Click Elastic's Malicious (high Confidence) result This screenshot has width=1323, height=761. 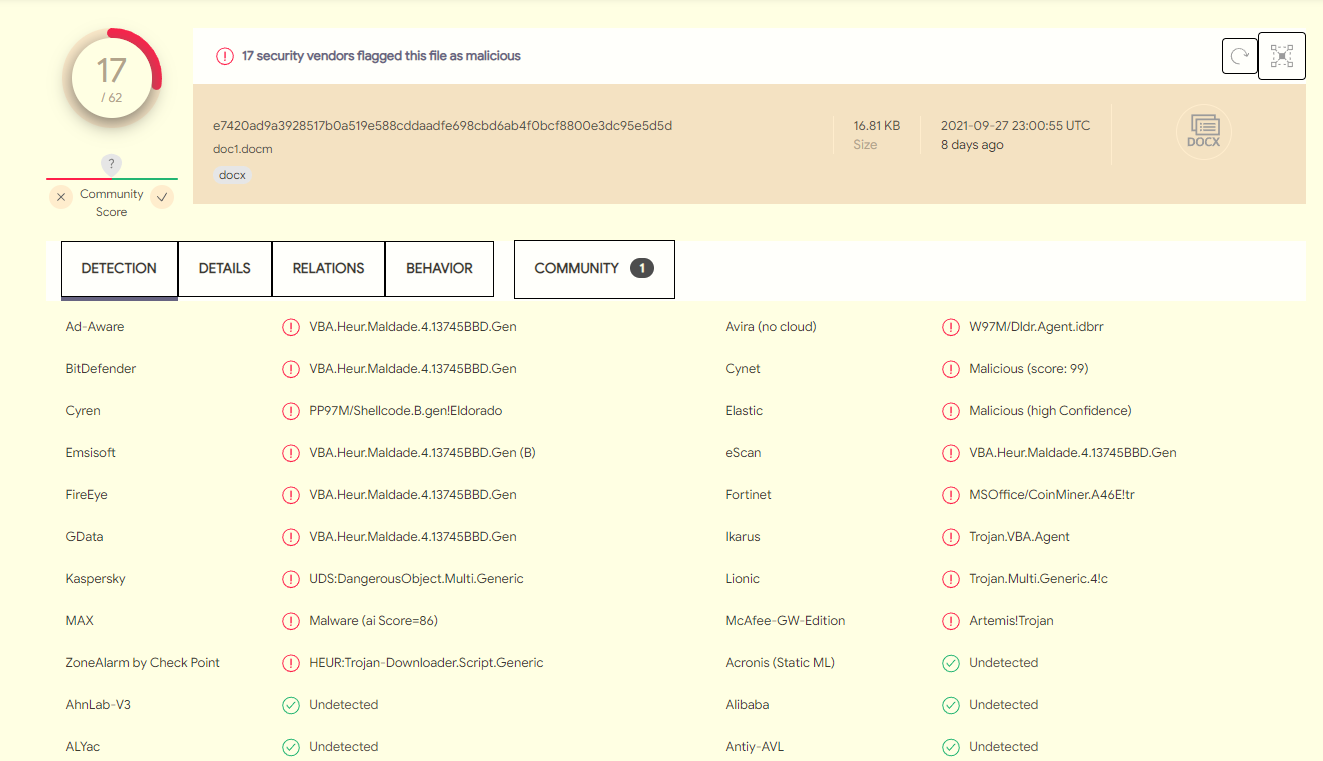click(x=1050, y=411)
